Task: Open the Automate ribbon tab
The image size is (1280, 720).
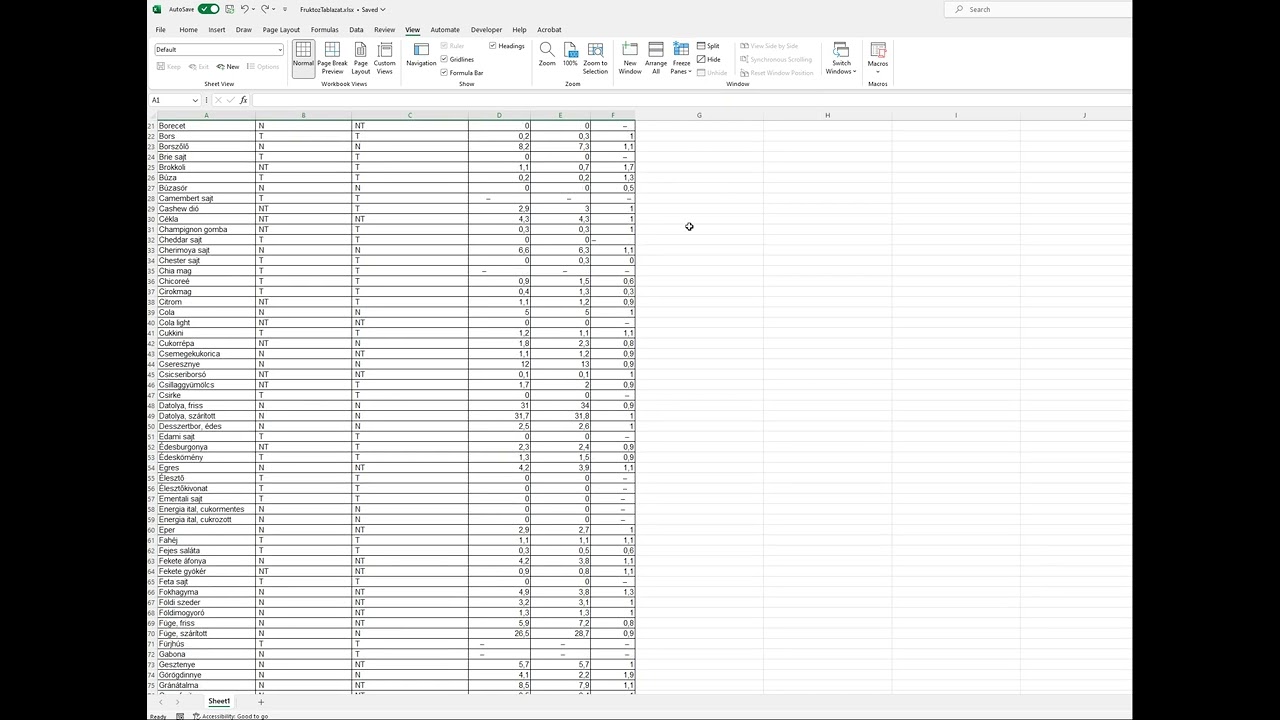Action: coord(445,30)
